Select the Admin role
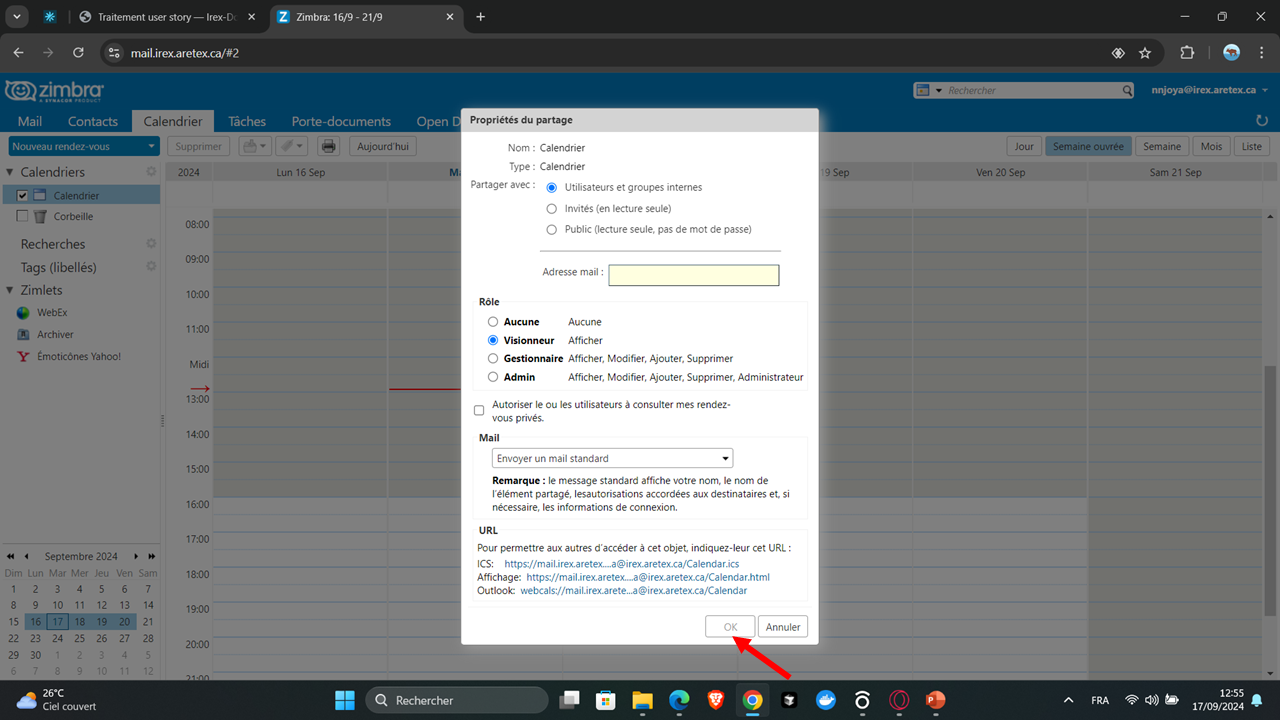Image resolution: width=1280 pixels, height=720 pixels. click(493, 377)
